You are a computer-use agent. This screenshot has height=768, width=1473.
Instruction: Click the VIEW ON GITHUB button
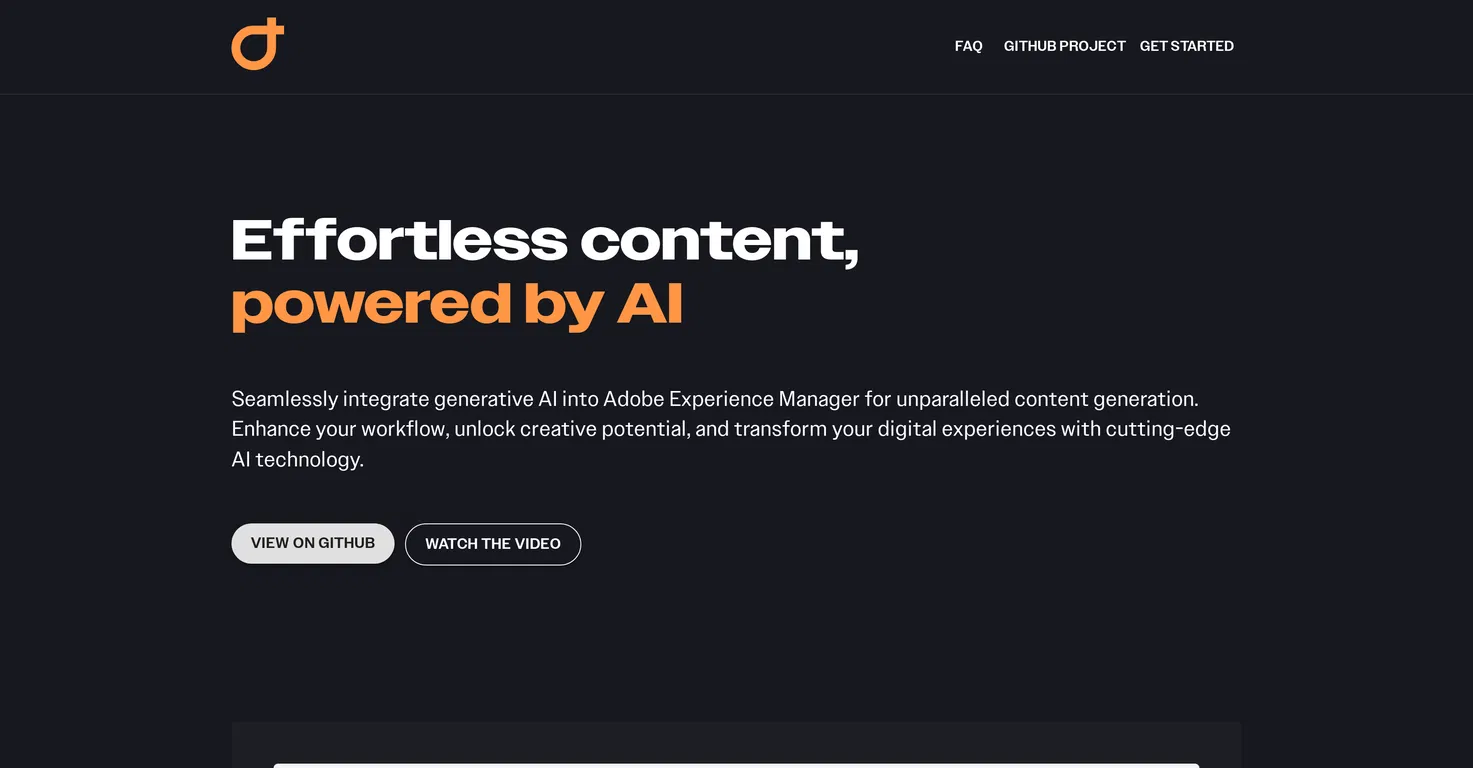coord(313,543)
